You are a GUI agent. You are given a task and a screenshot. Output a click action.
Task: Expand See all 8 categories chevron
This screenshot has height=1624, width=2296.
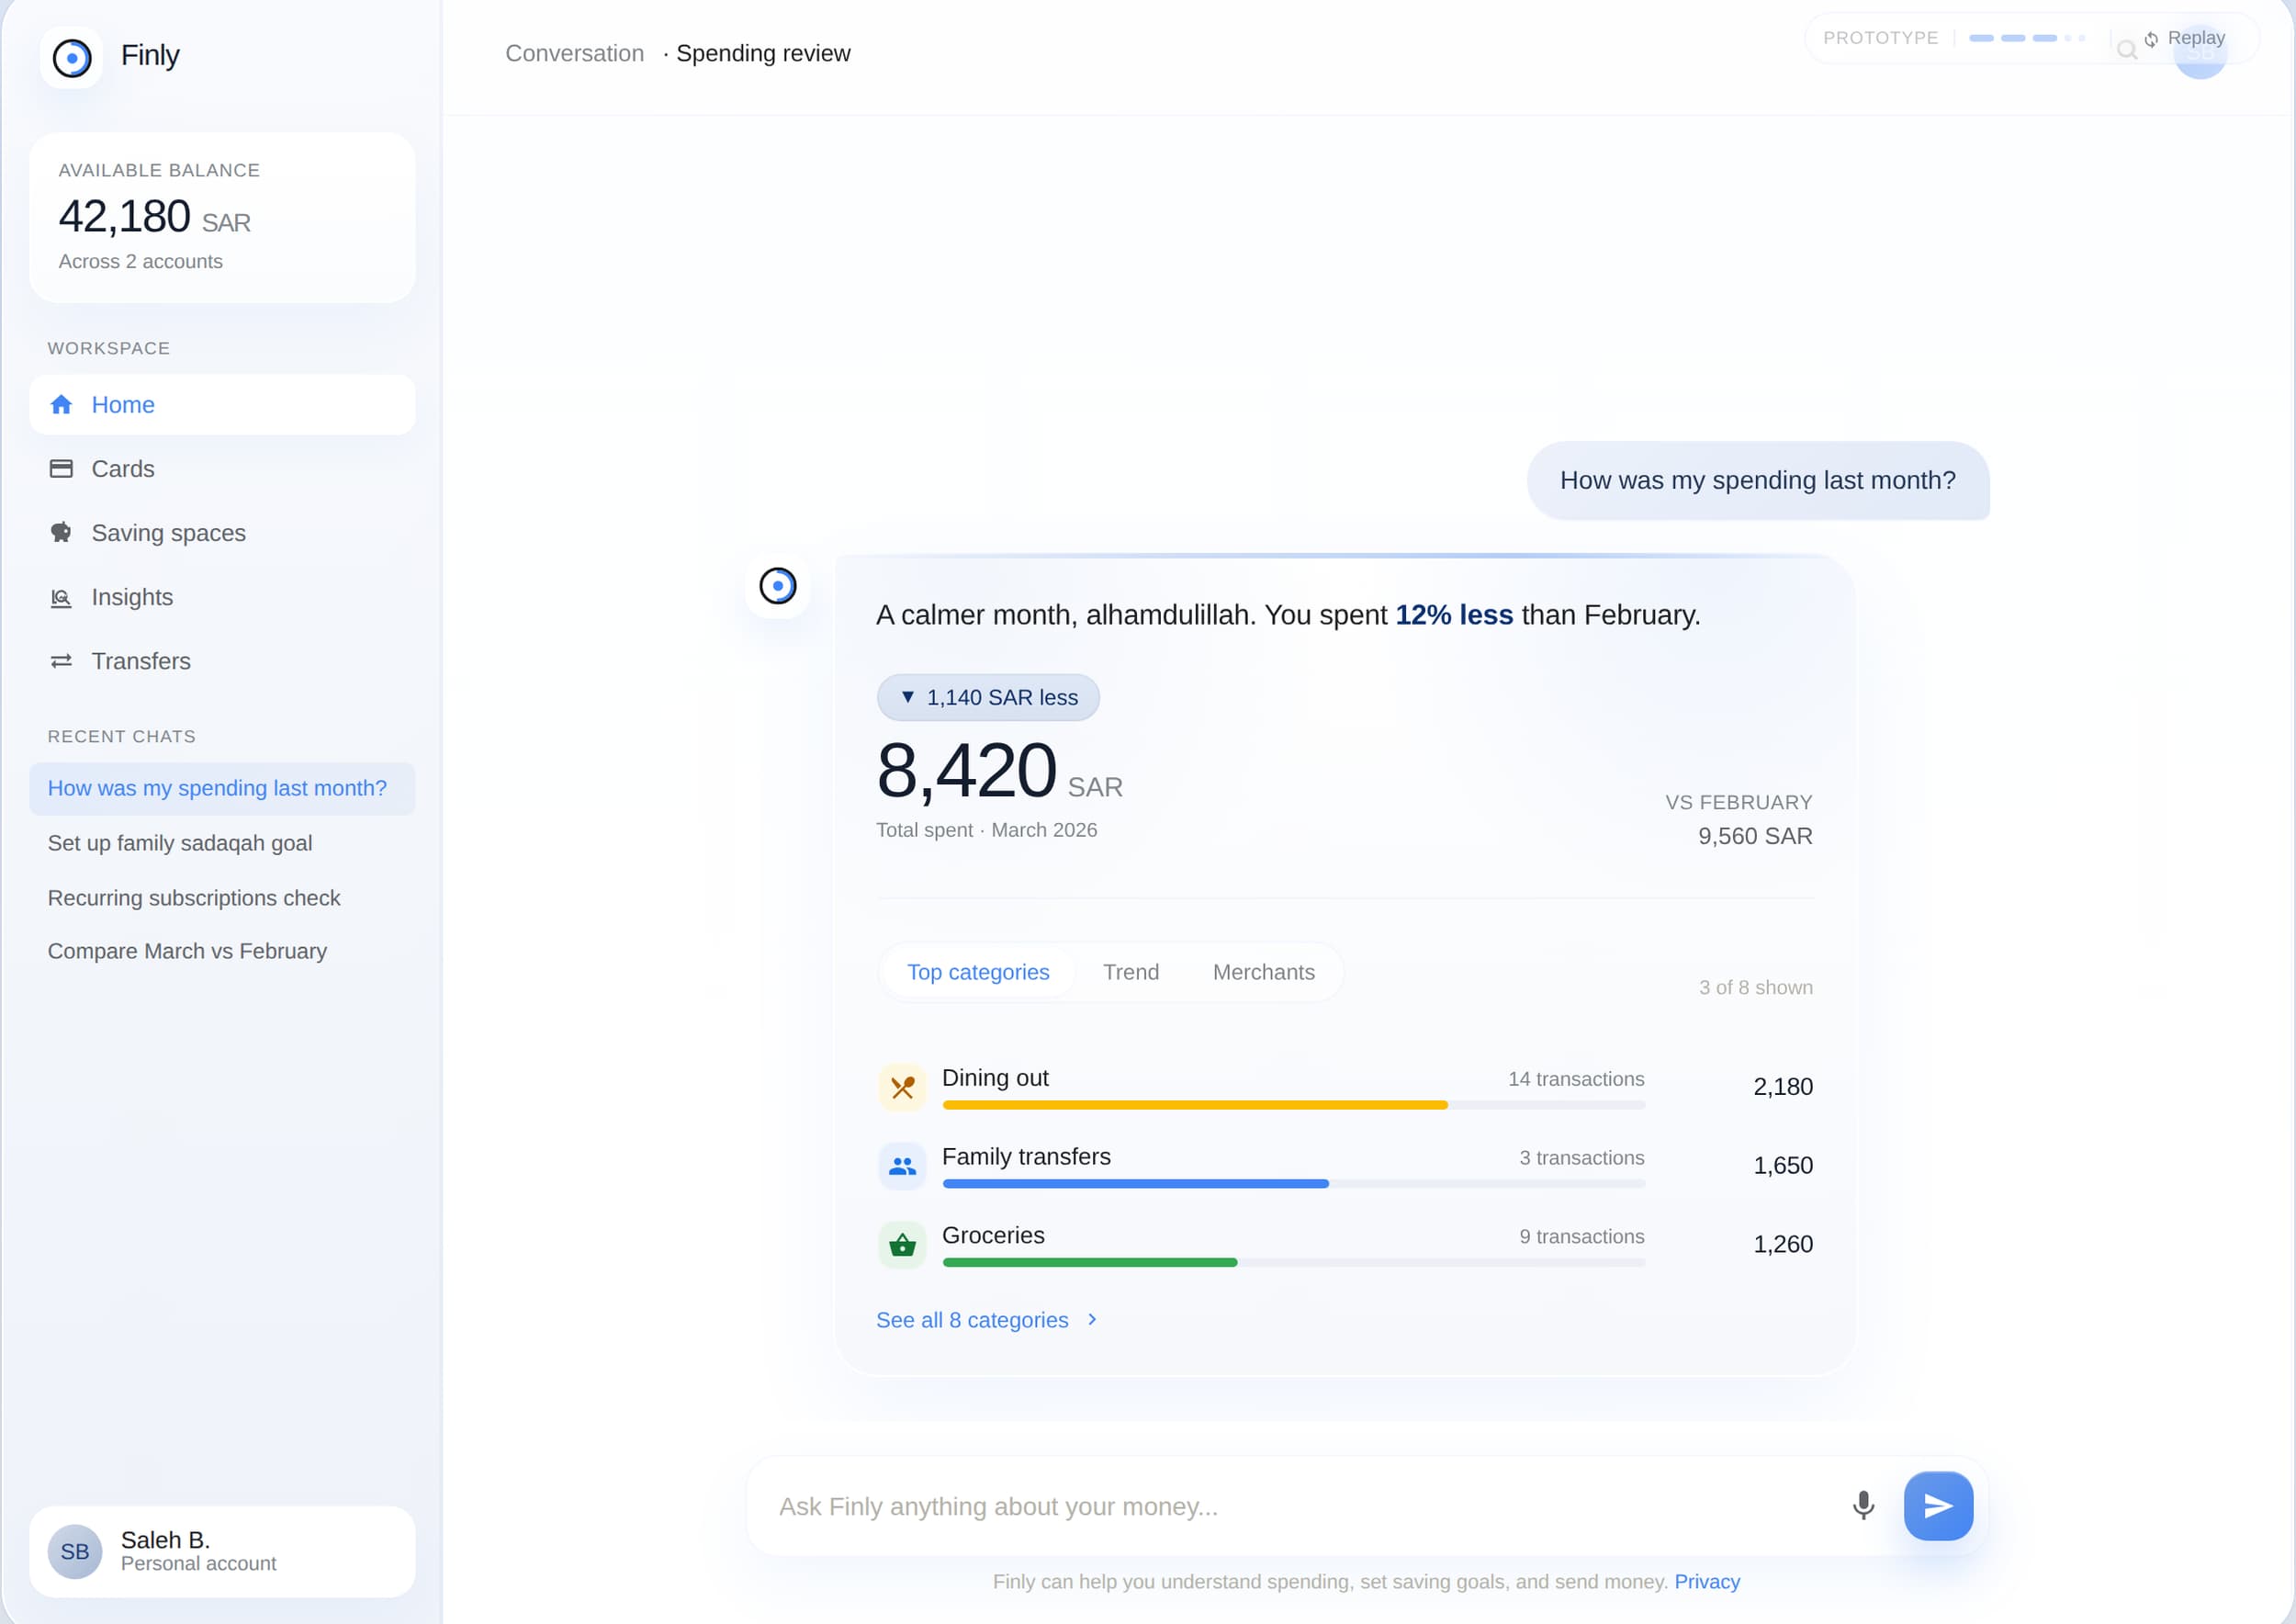coord(1092,1319)
